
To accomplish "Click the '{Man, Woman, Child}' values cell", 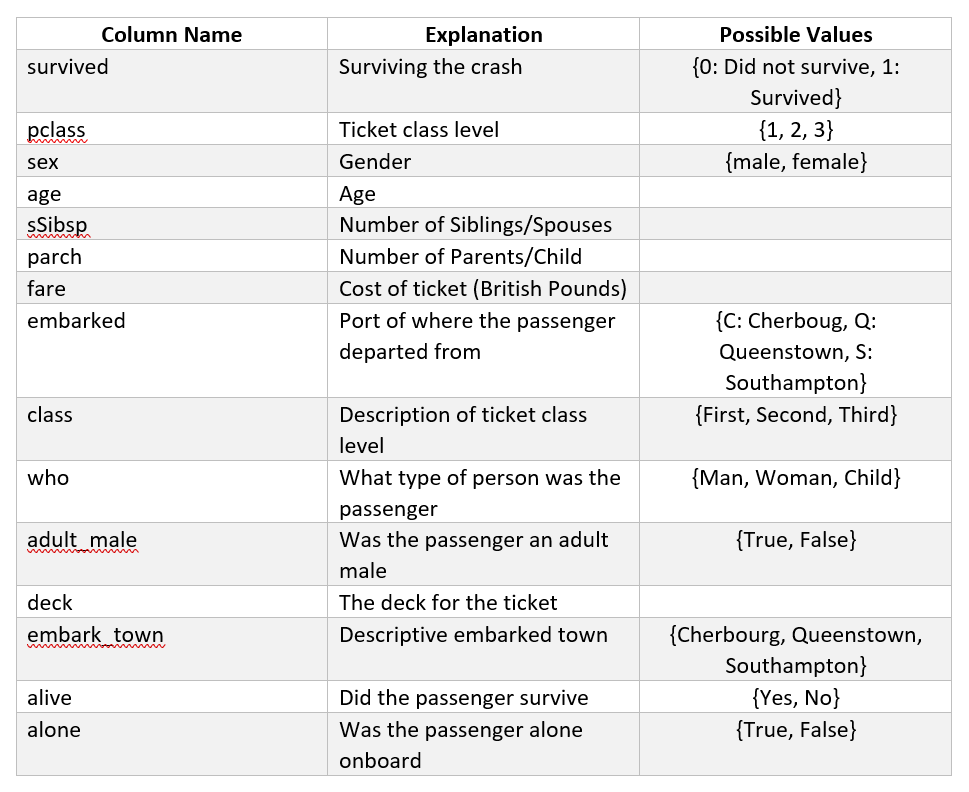I will pyautogui.click(x=795, y=478).
